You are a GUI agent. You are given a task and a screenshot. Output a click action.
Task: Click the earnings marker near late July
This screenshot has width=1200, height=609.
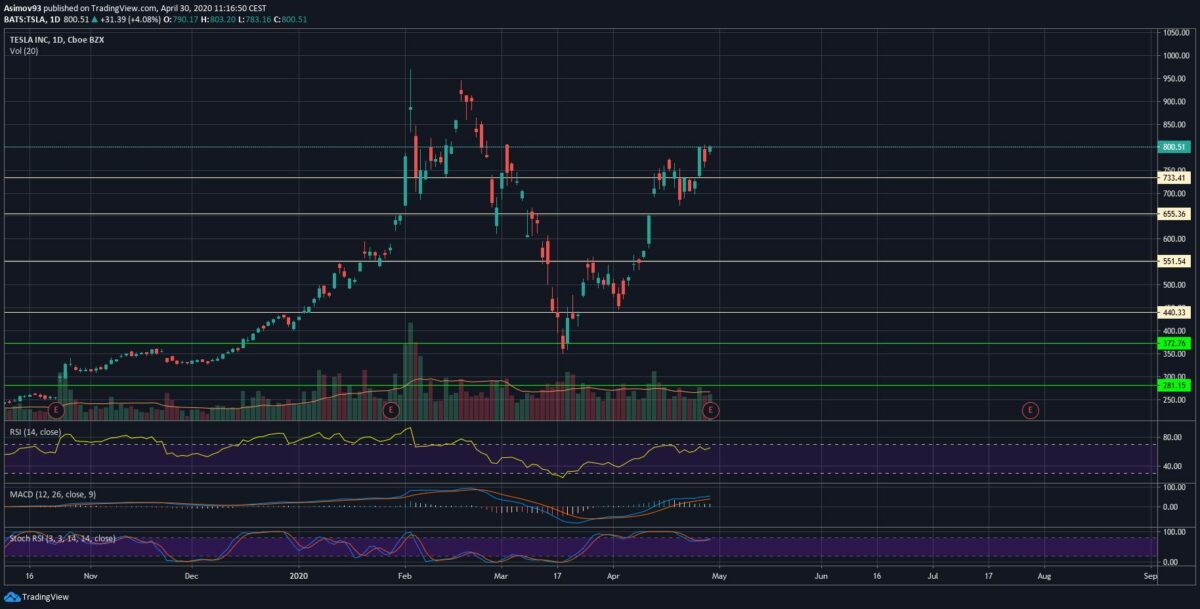(x=1030, y=410)
